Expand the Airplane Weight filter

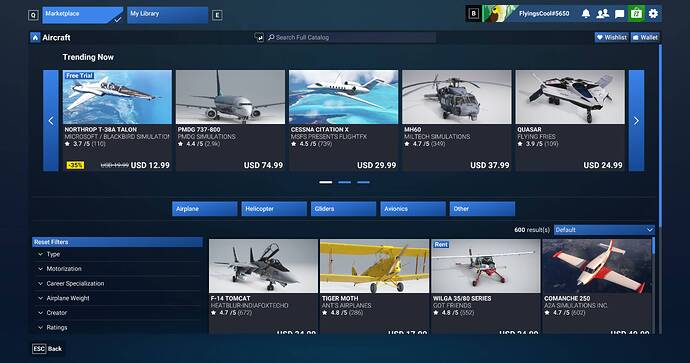click(x=117, y=298)
